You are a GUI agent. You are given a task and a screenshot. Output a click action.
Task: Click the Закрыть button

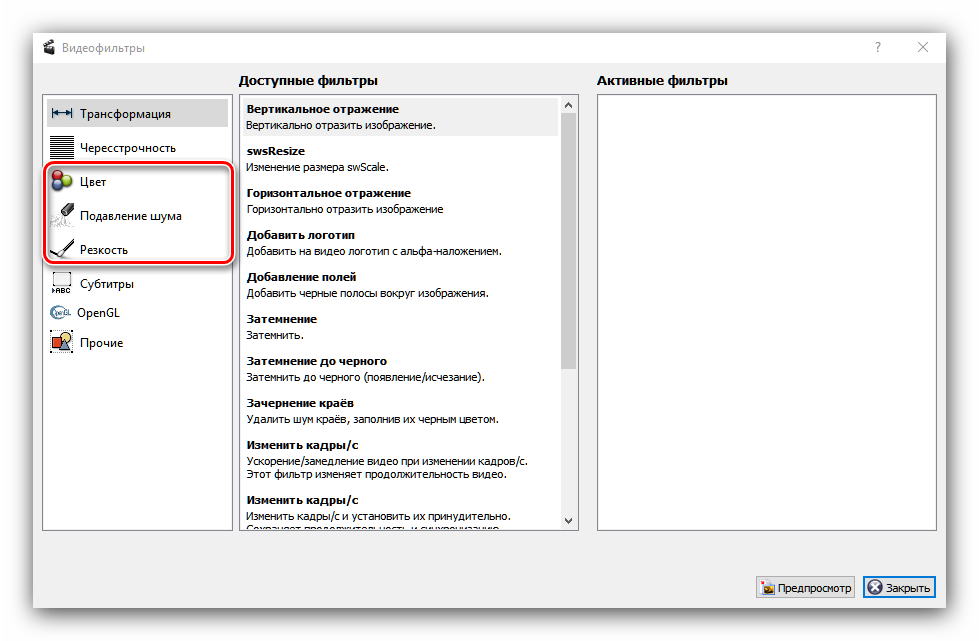tap(899, 587)
